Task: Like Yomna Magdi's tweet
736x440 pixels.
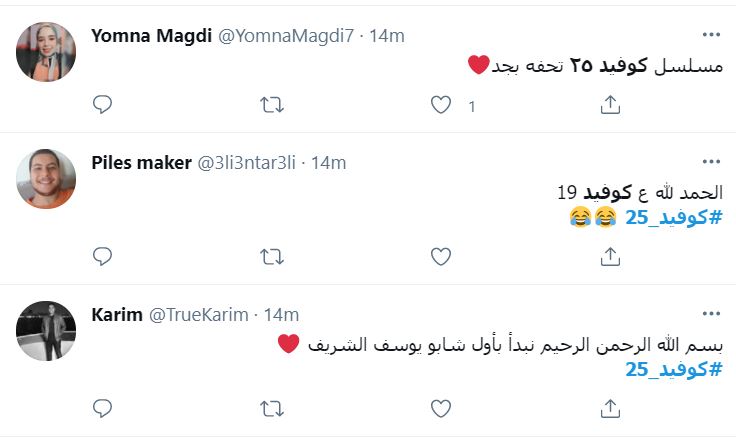Action: pos(441,104)
